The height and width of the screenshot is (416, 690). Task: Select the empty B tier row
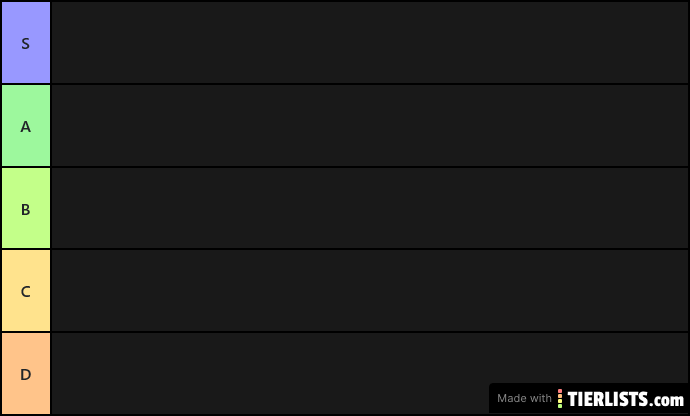click(x=369, y=209)
